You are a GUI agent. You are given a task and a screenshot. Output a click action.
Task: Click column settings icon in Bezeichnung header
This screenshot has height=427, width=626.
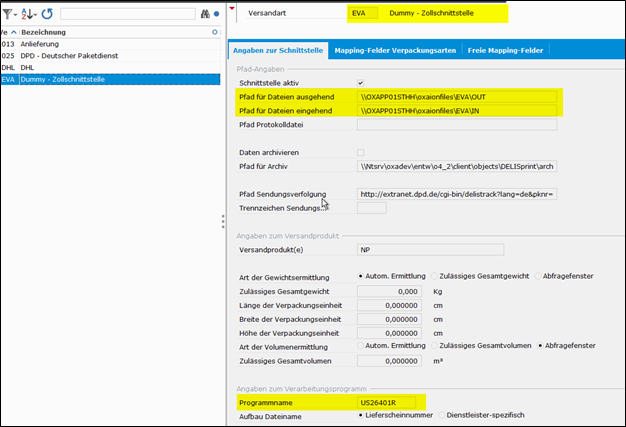tap(214, 32)
